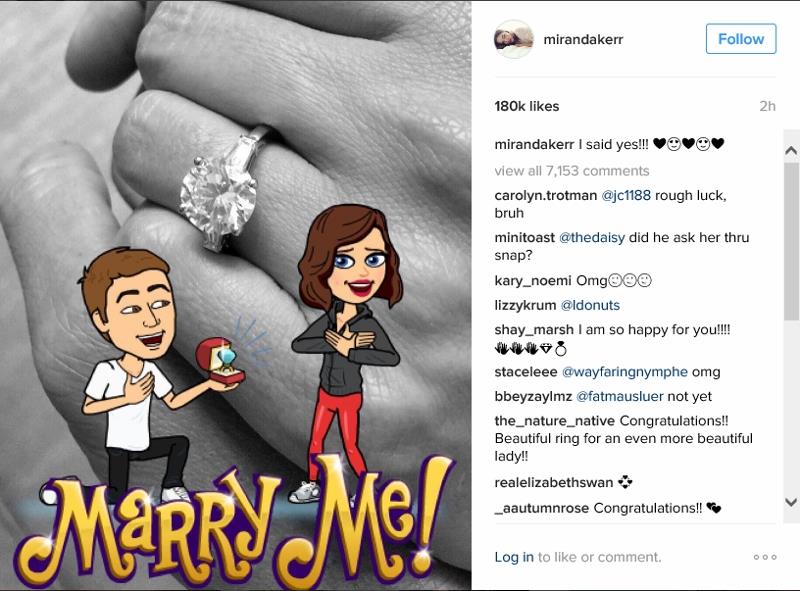Open the @thedaisy mention

pyautogui.click(x=592, y=238)
